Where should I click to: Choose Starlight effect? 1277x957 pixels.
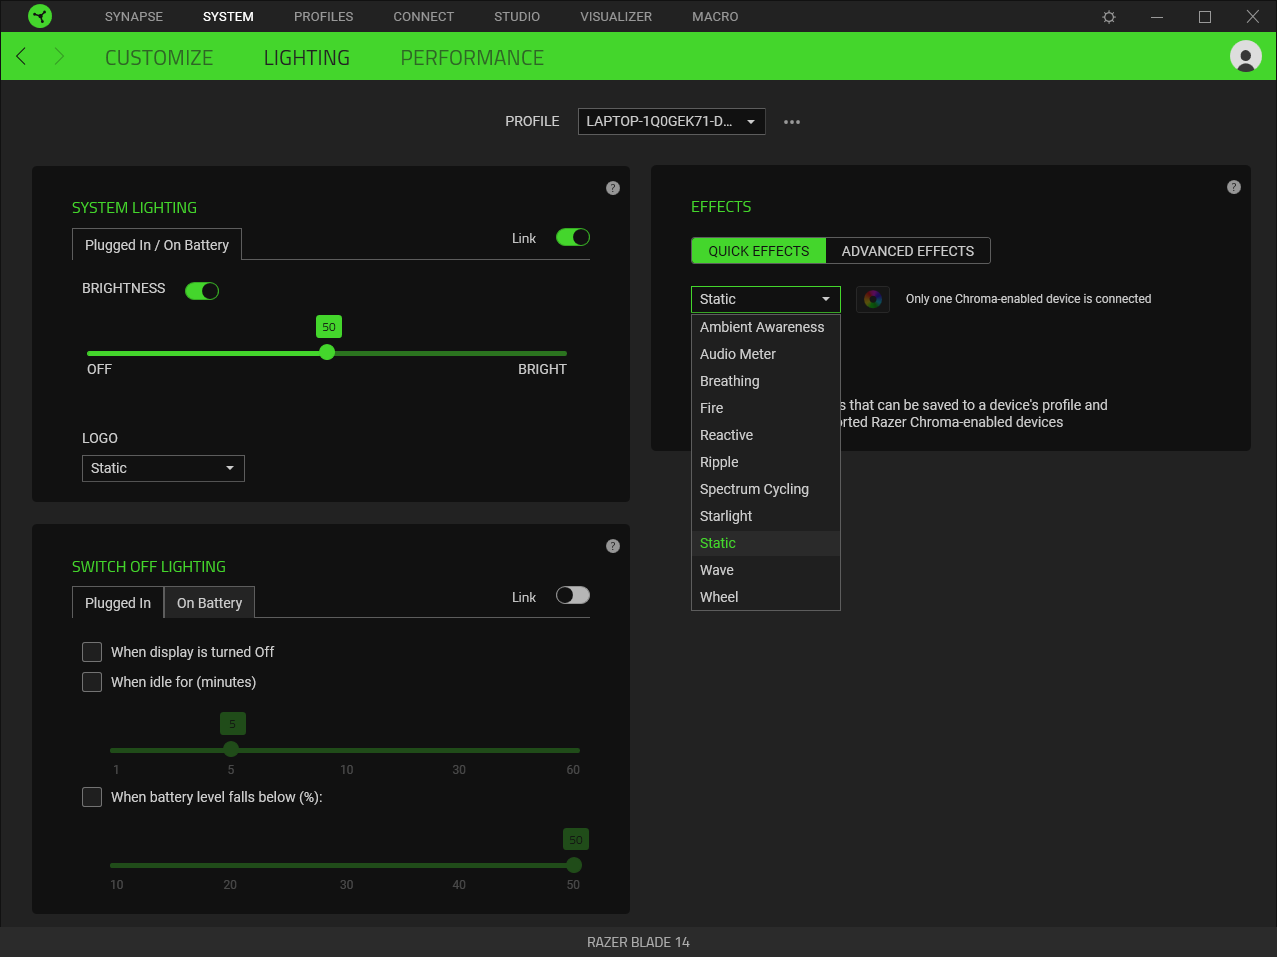point(766,516)
